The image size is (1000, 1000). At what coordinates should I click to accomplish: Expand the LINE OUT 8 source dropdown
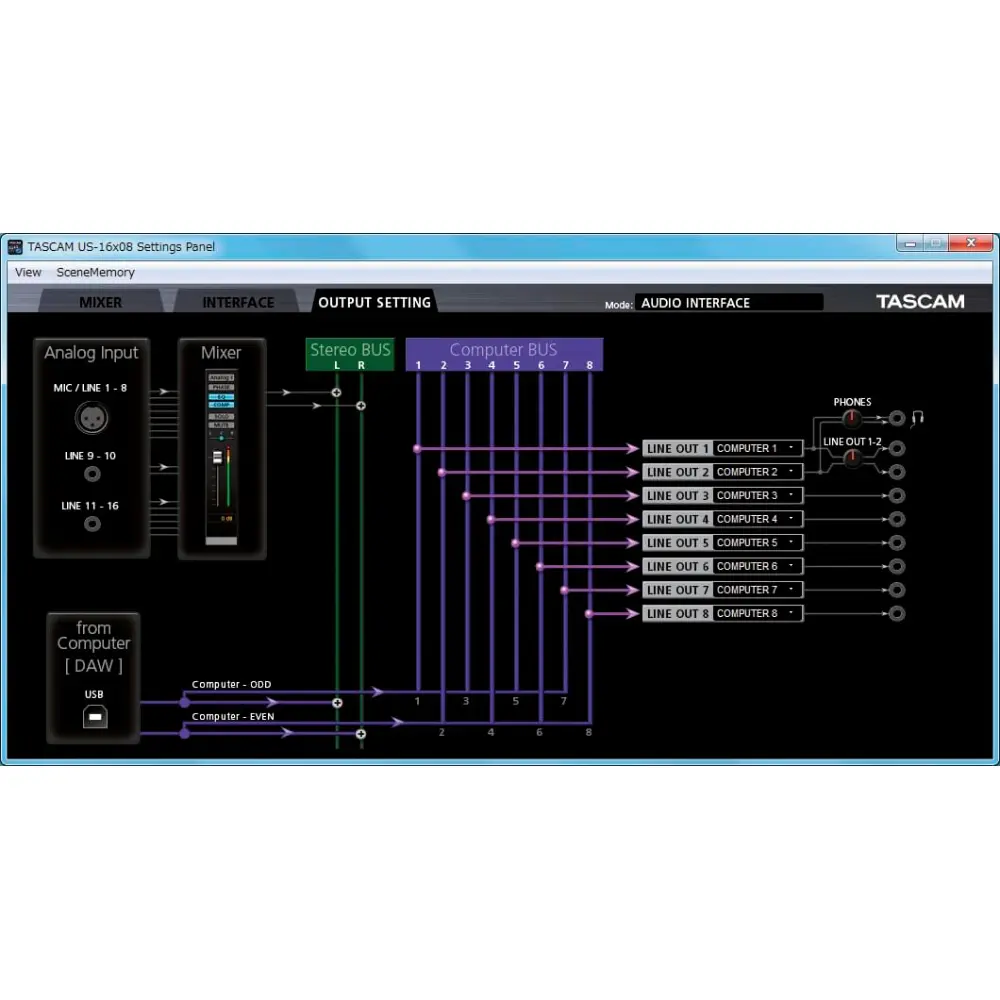point(757,614)
